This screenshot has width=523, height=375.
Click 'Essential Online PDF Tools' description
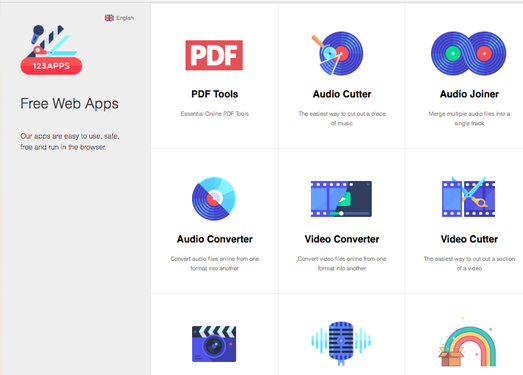(x=215, y=114)
